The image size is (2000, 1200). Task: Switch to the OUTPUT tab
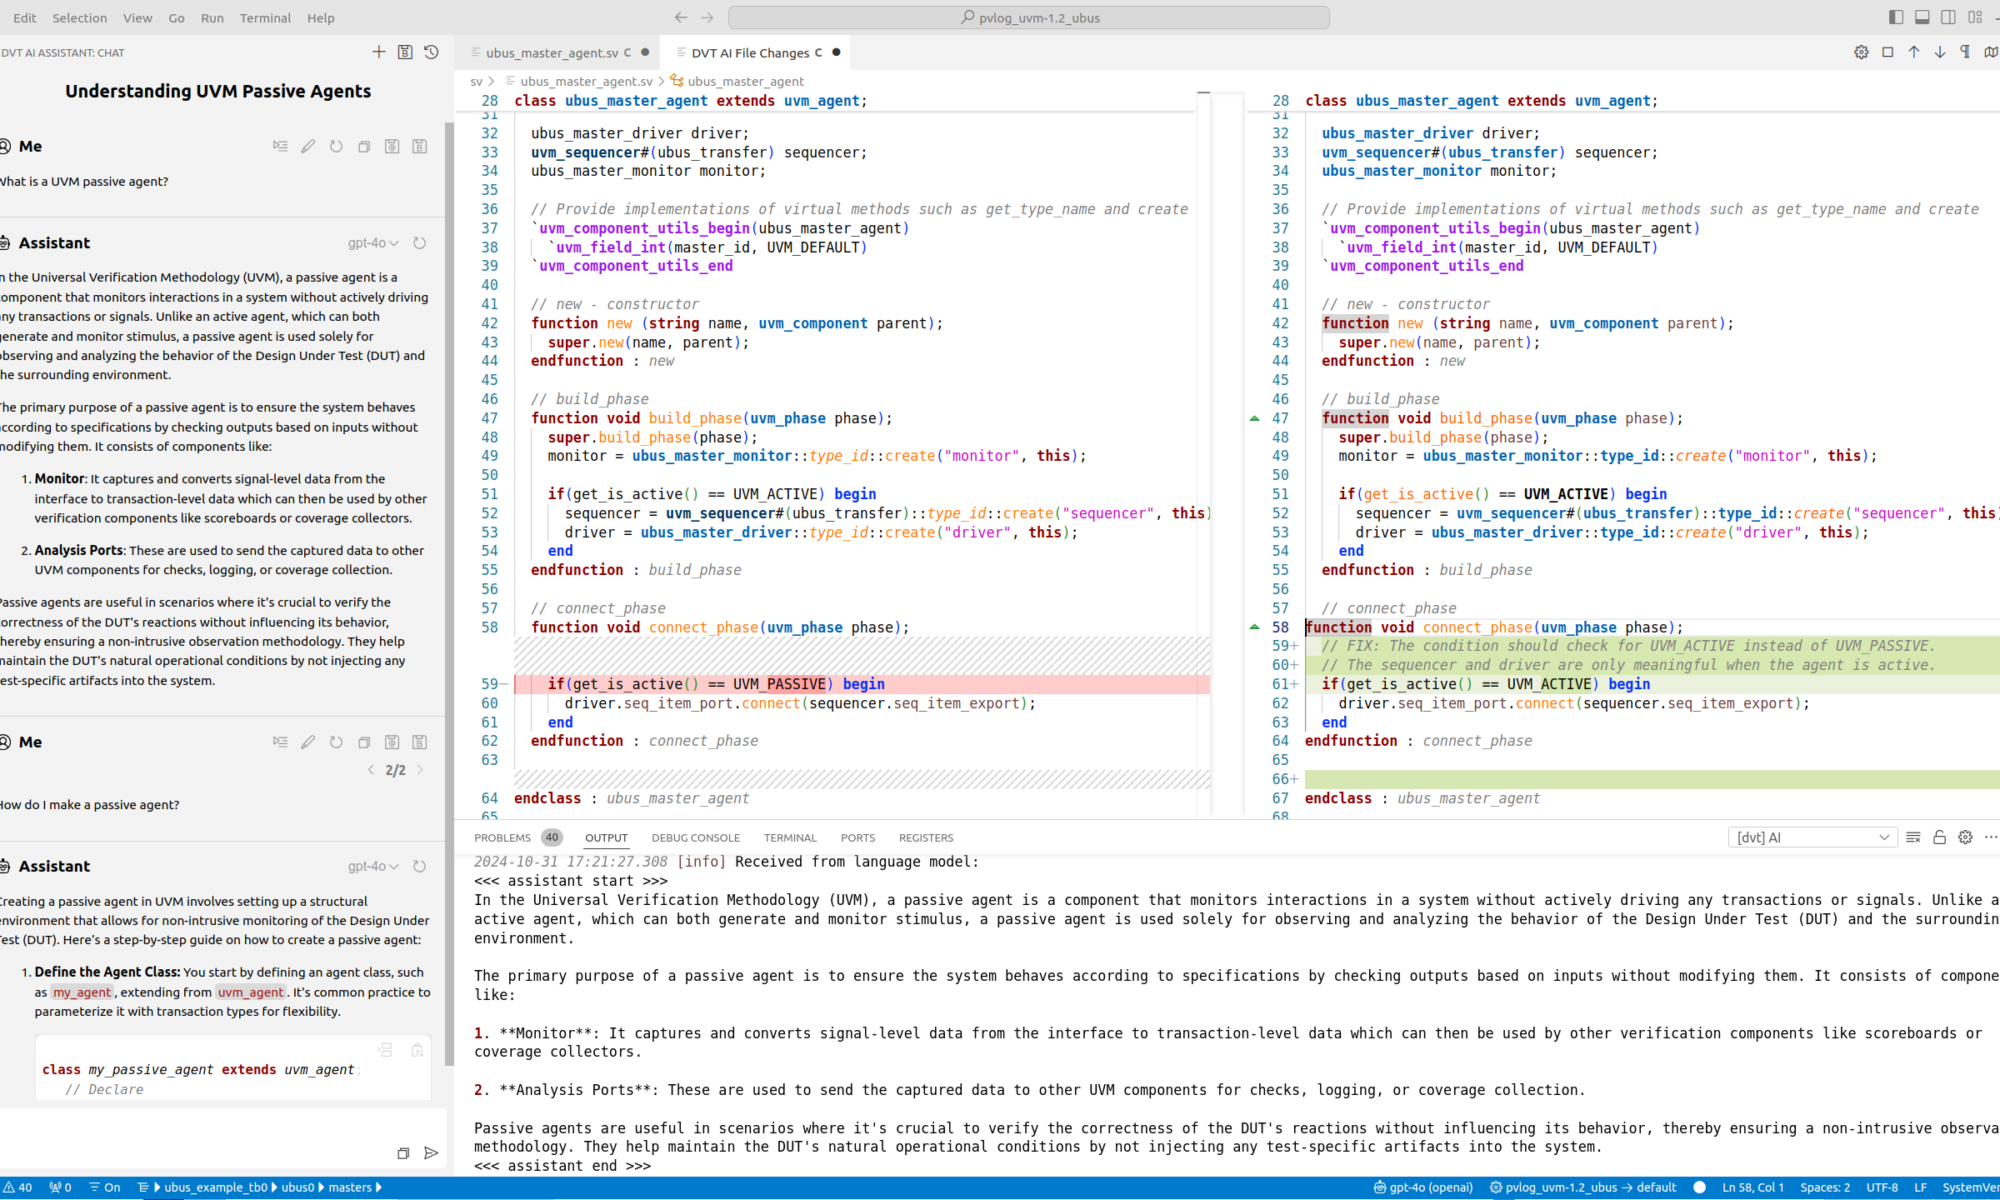coord(606,836)
